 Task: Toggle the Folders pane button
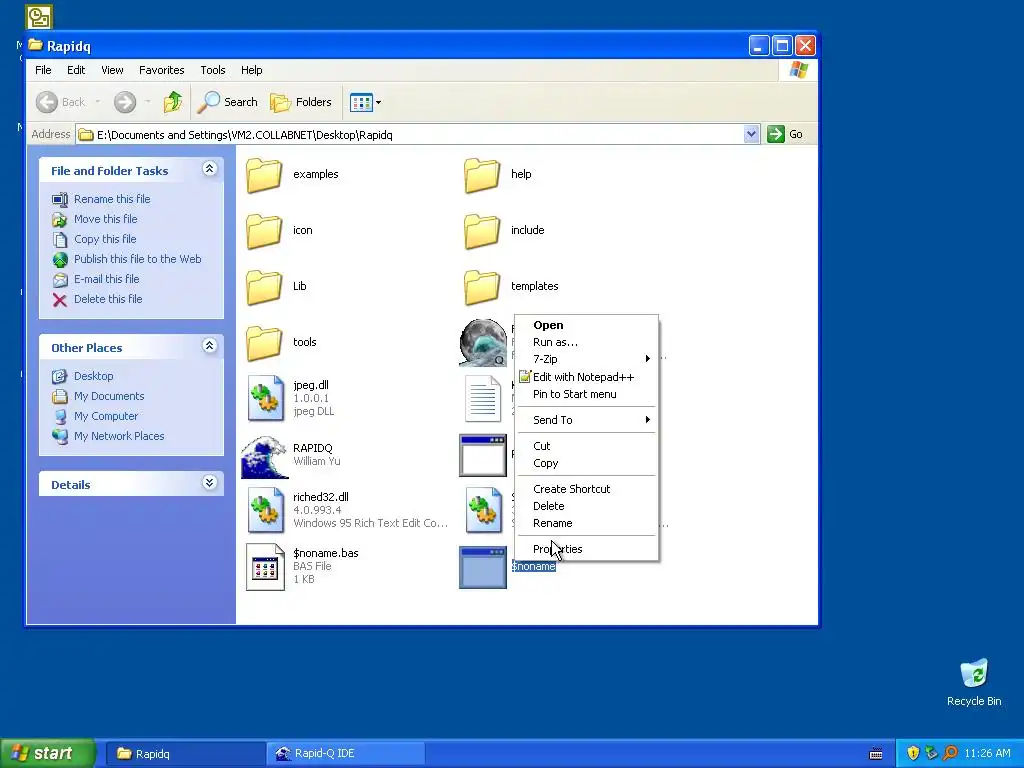[x=301, y=102]
